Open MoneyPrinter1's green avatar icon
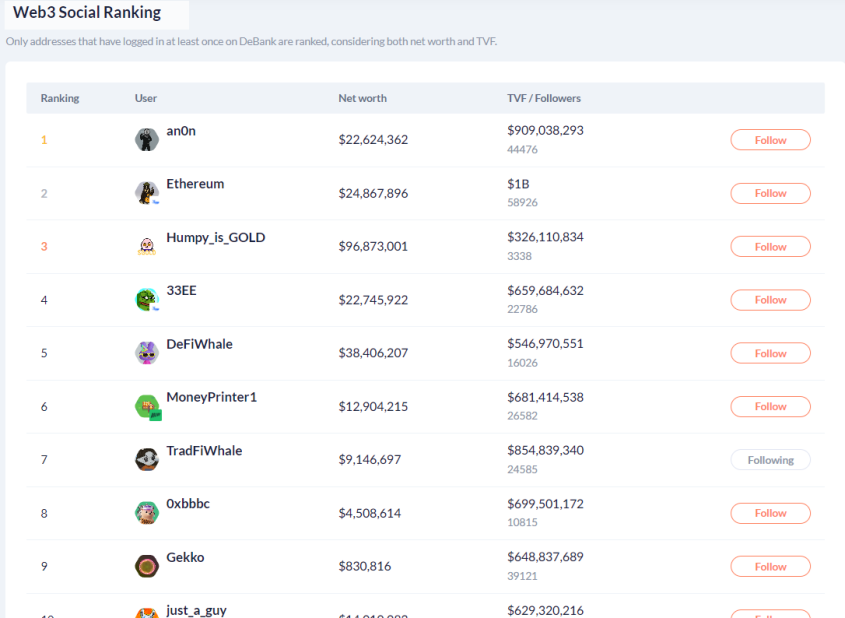Screen dimensions: 845x618 147,406
